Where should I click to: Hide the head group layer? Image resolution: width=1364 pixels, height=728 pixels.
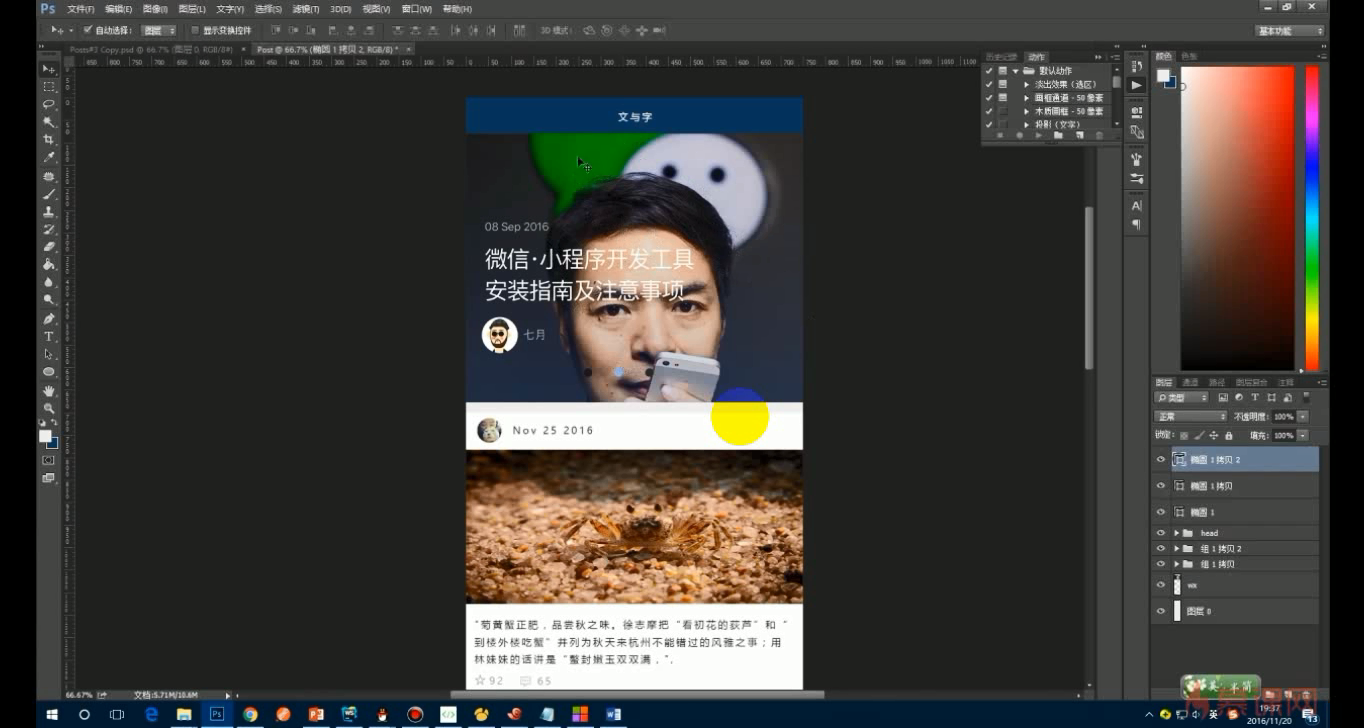1161,533
